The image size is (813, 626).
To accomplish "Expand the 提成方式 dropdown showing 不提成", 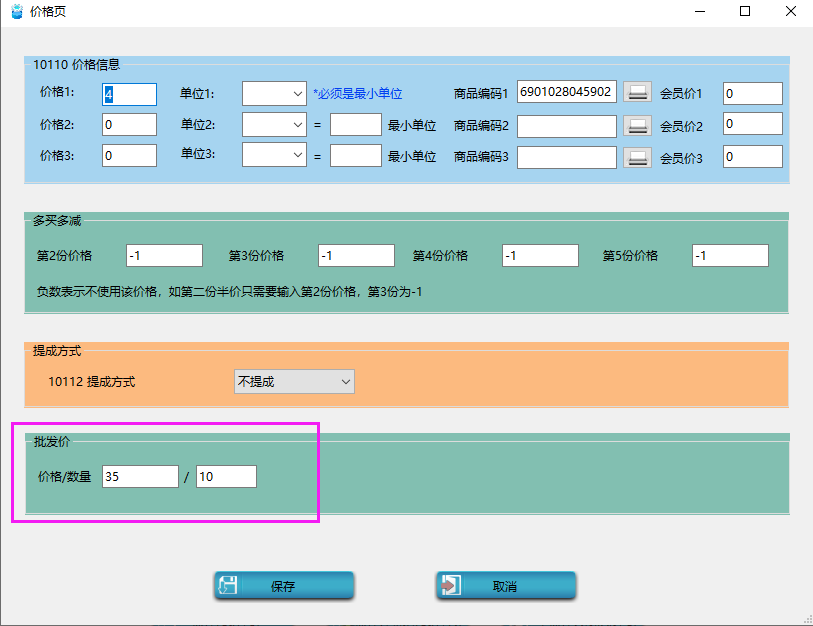I will click(x=294, y=382).
